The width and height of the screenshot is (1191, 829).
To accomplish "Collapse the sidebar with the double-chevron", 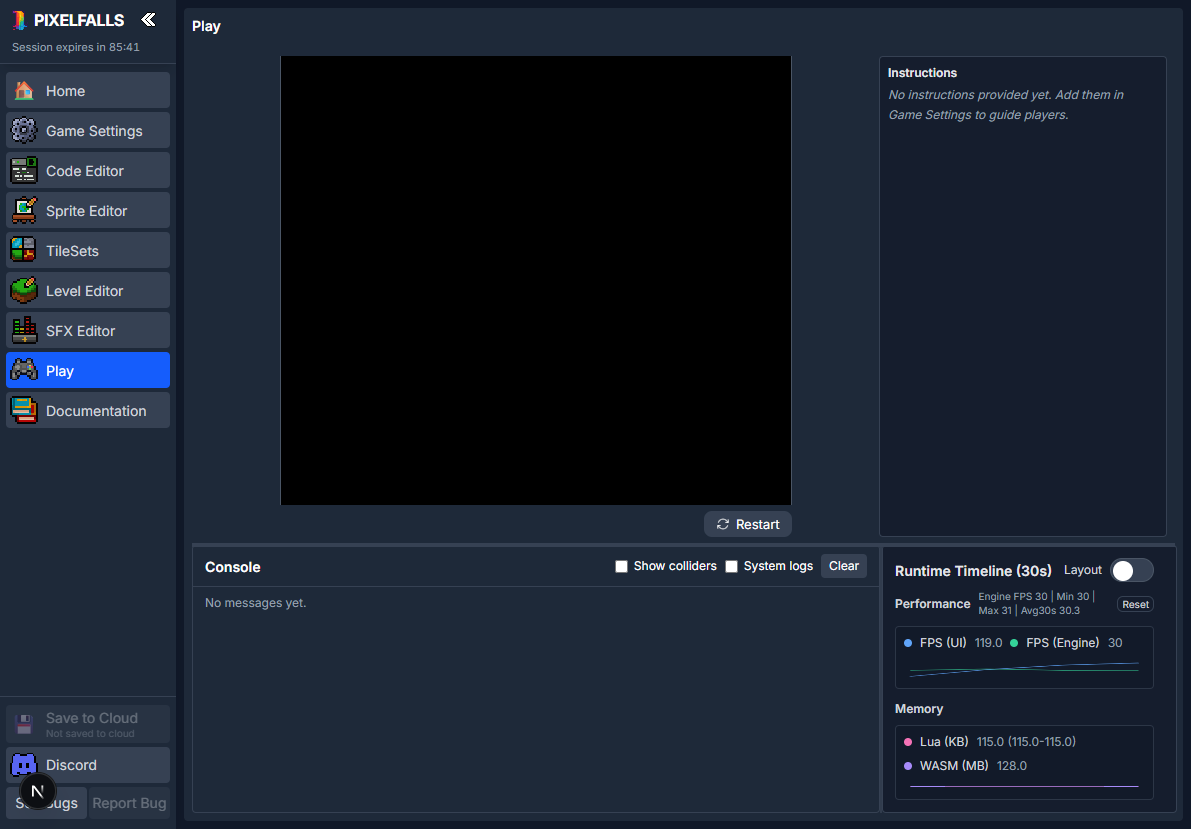I will (x=148, y=20).
